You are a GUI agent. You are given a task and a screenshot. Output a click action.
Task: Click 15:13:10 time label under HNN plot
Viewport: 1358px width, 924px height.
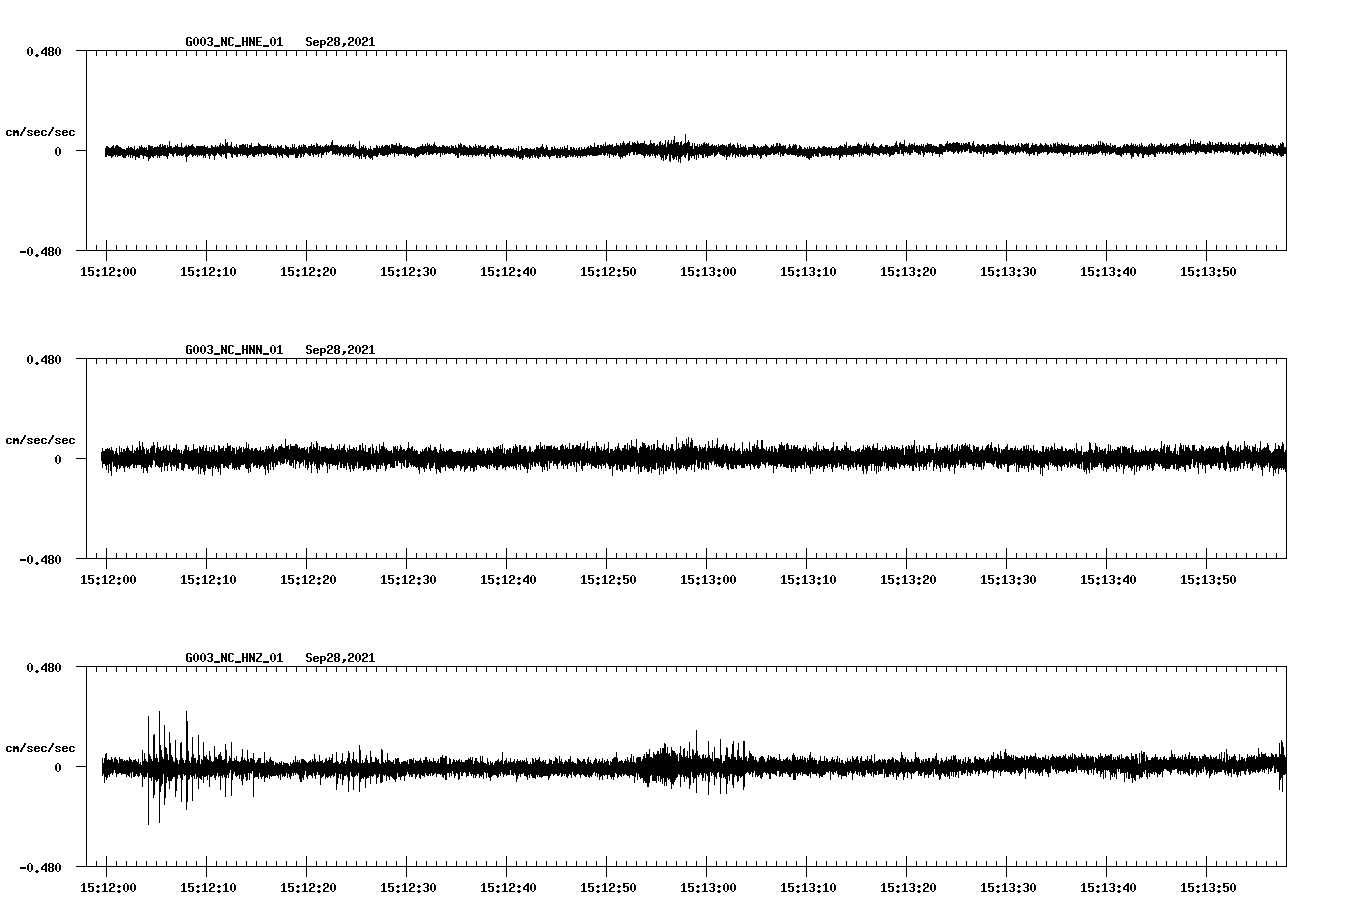click(808, 580)
